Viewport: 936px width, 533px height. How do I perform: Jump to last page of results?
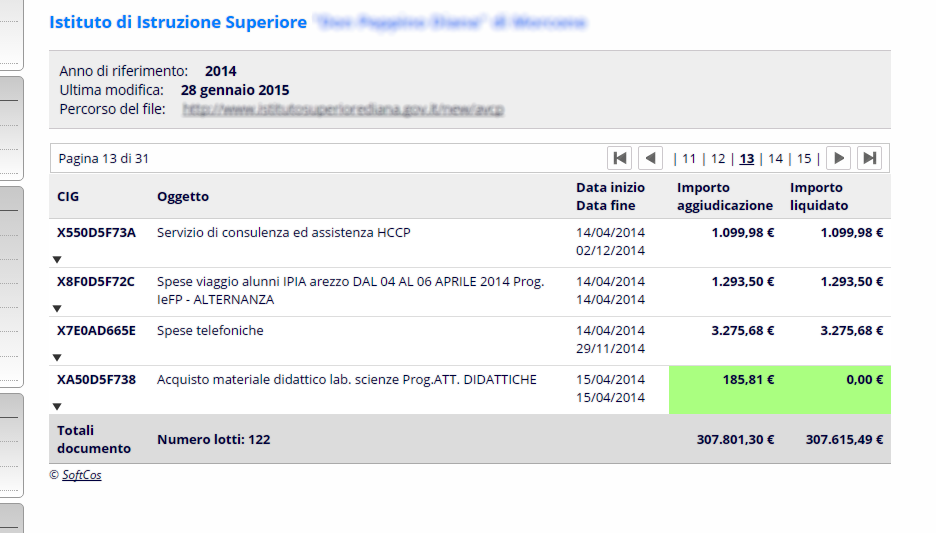[870, 158]
